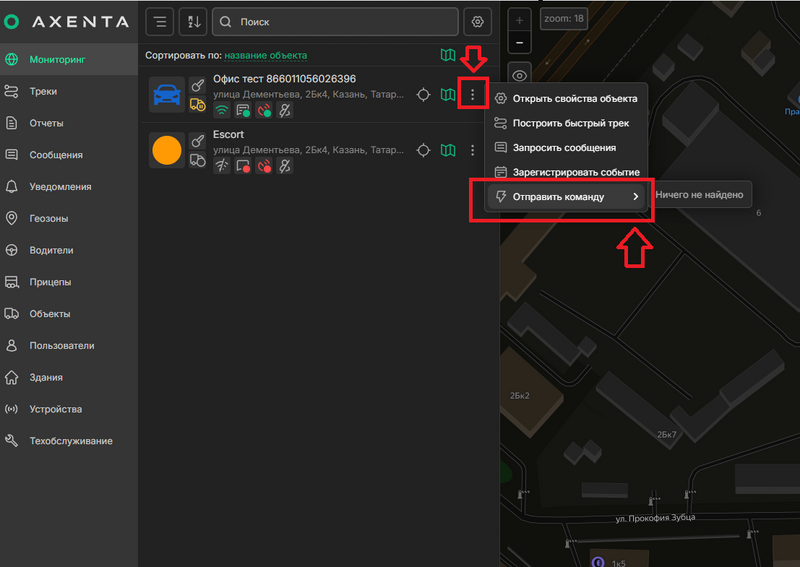Image resolution: width=800 pixels, height=567 pixels.
Task: Click the wifi connection status icon of Офис тест
Action: point(221,110)
